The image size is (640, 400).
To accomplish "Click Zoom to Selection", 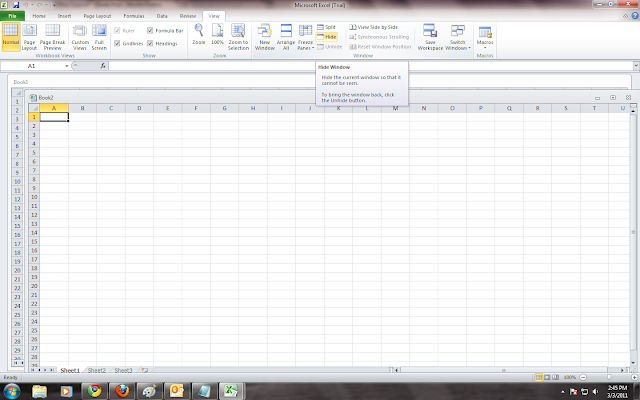I will pos(238,37).
